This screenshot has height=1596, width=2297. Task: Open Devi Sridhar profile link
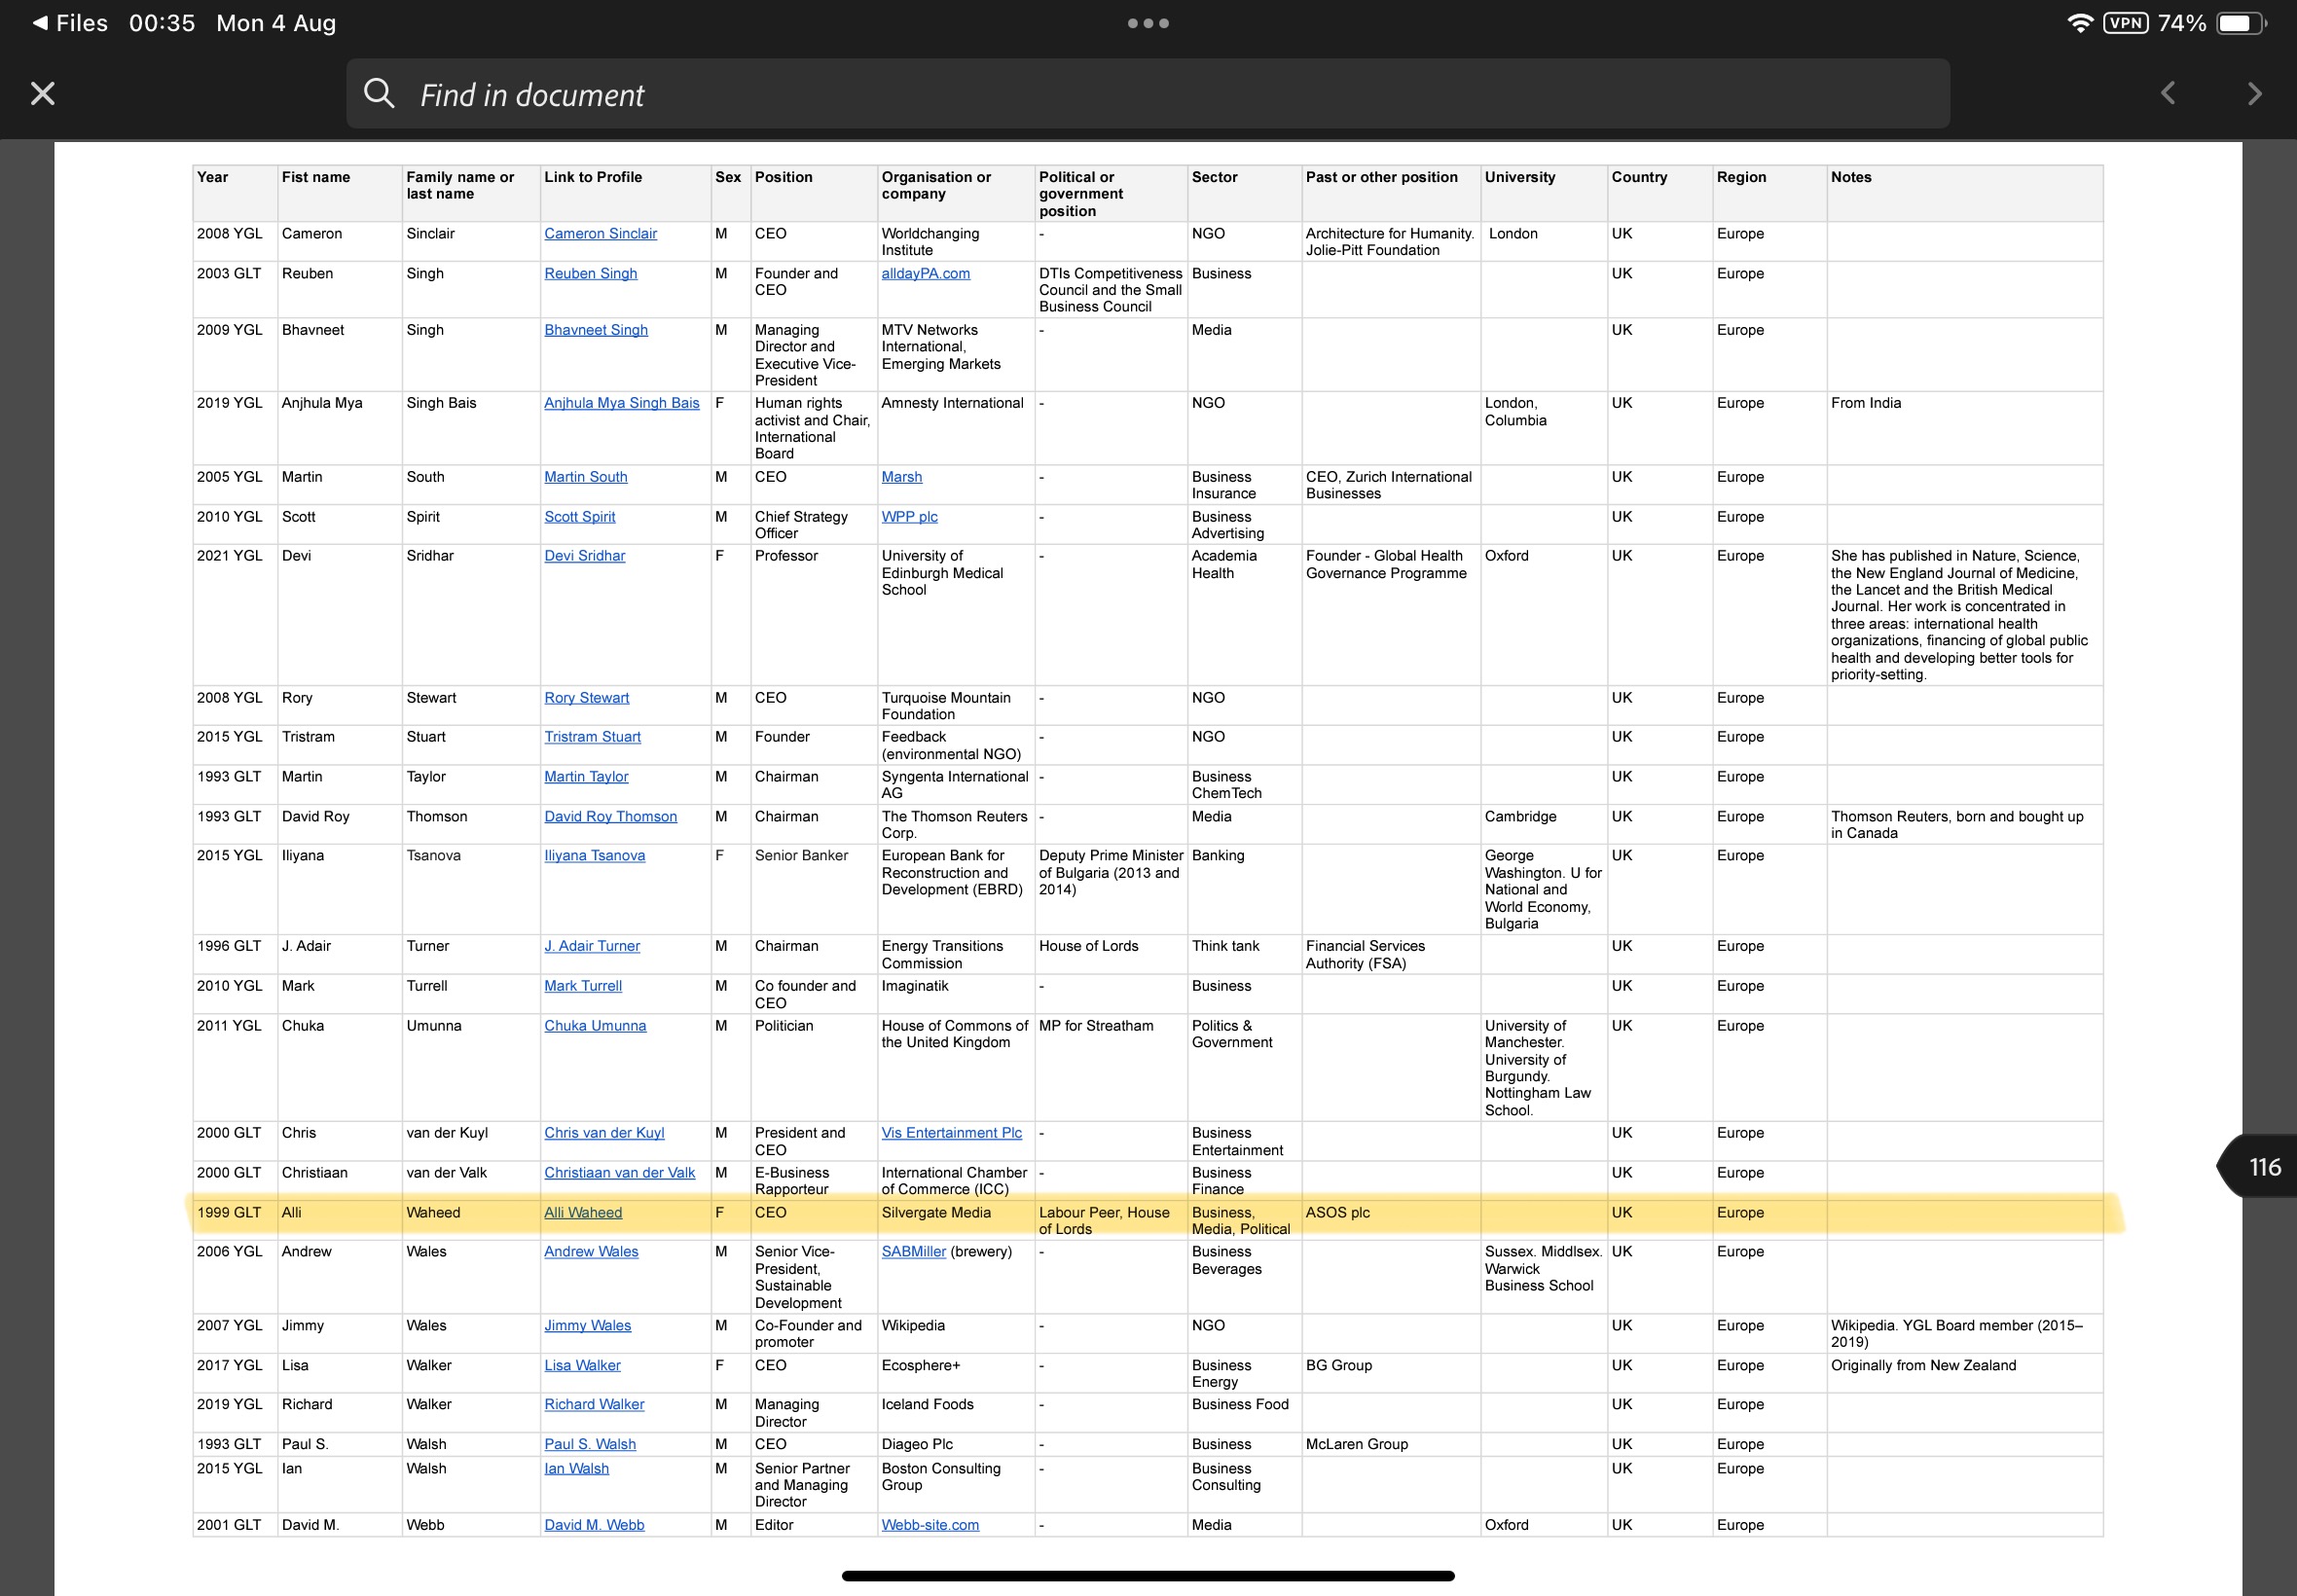(584, 556)
